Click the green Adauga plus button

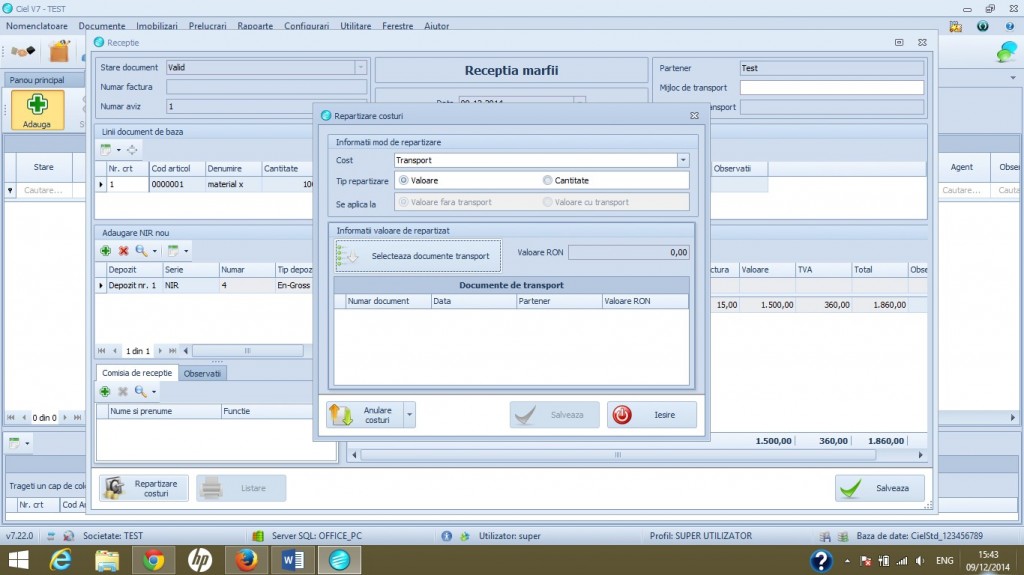coord(37,110)
